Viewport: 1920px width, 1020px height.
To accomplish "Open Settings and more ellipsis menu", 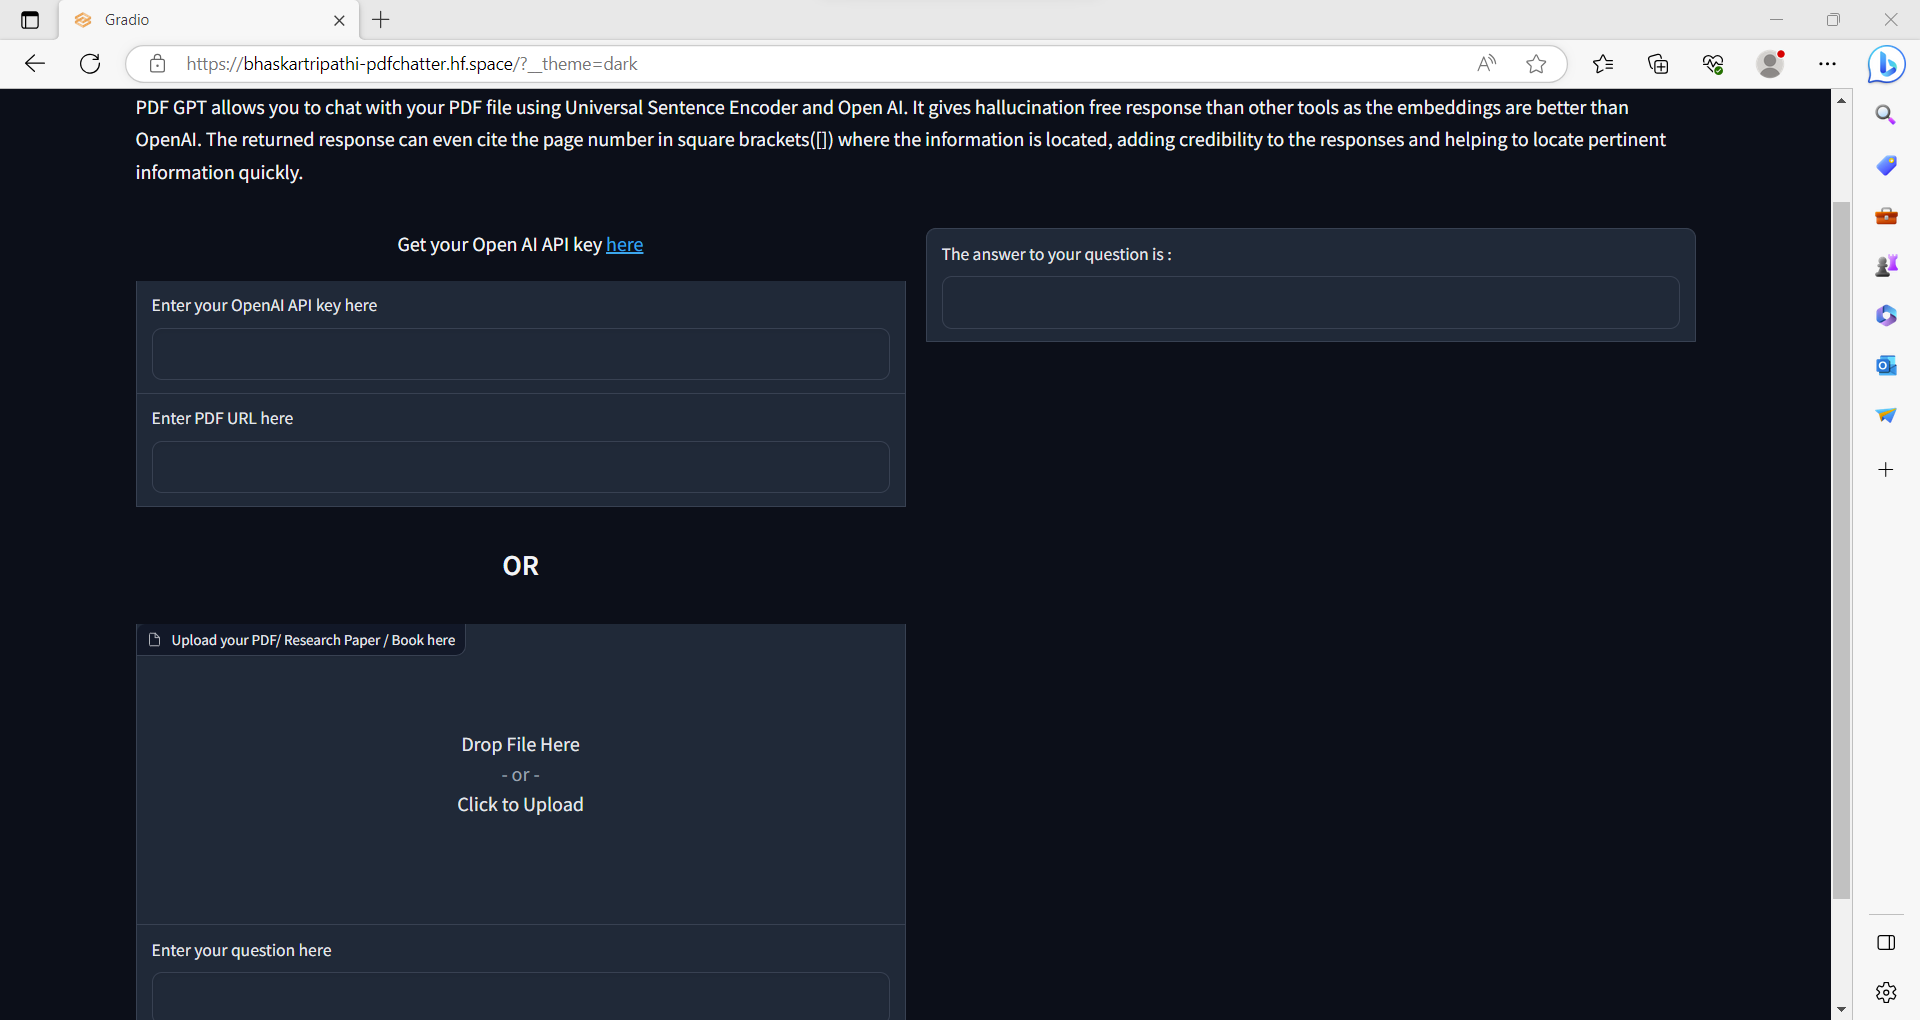I will (1827, 64).
